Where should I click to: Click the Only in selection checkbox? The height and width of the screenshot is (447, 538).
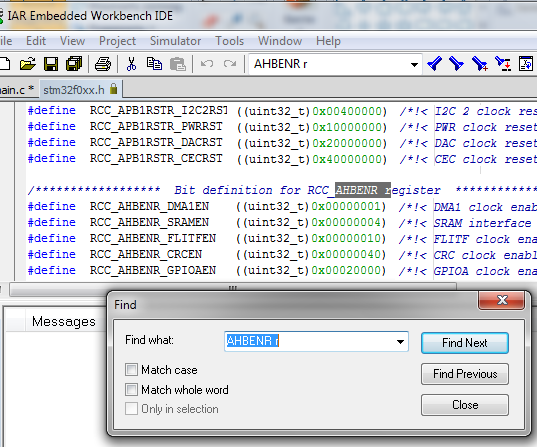131,409
